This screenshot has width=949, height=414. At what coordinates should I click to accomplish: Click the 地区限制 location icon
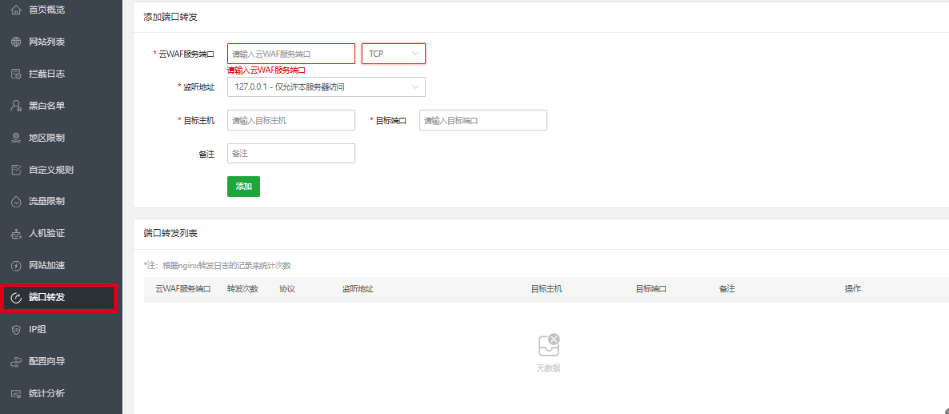(16, 138)
